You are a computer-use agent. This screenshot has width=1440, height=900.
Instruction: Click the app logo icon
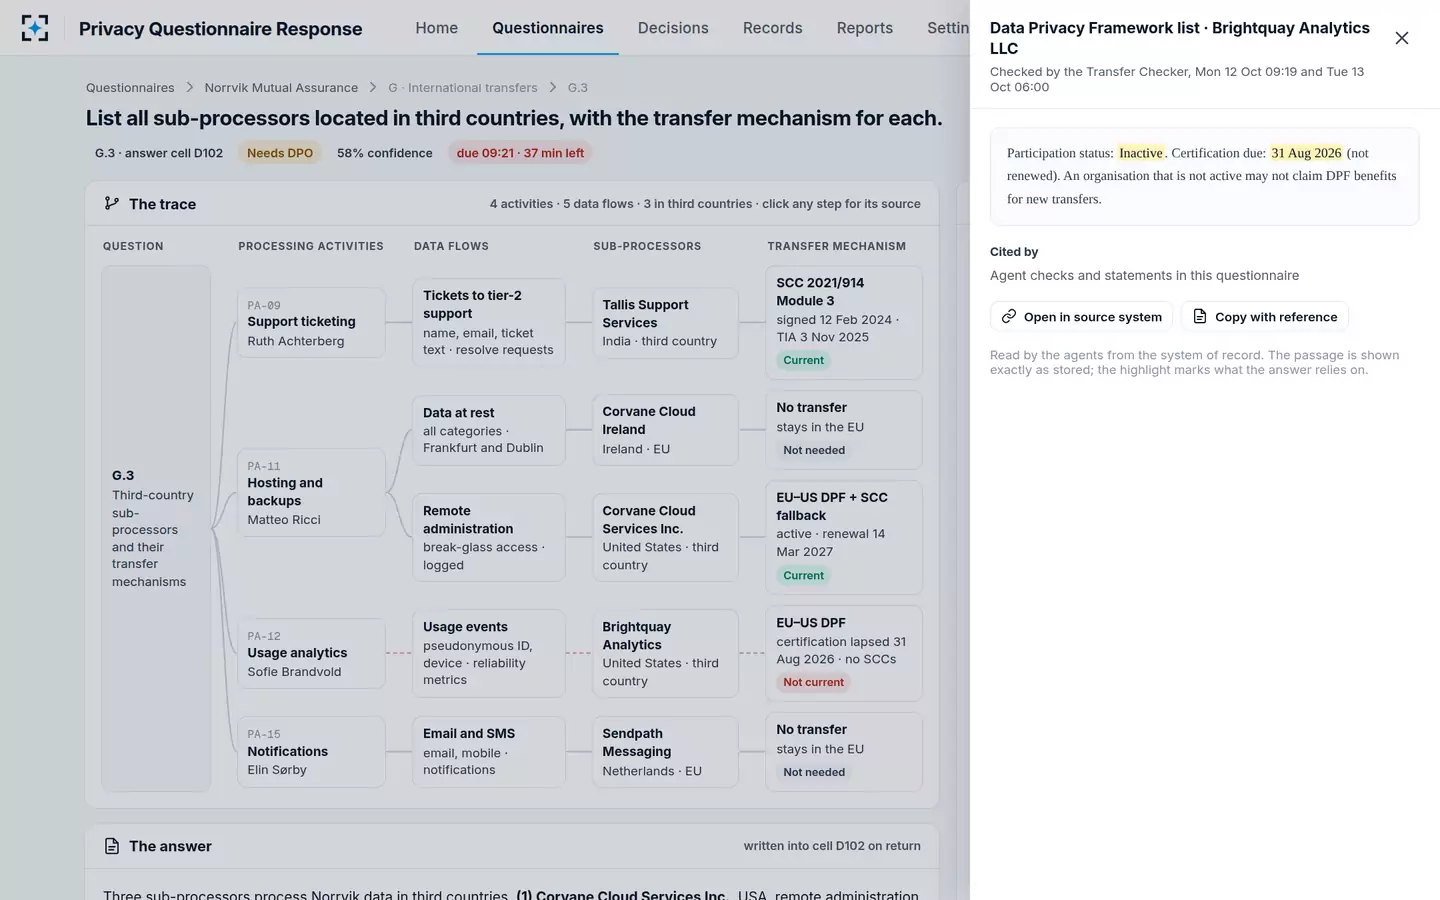[x=35, y=28]
